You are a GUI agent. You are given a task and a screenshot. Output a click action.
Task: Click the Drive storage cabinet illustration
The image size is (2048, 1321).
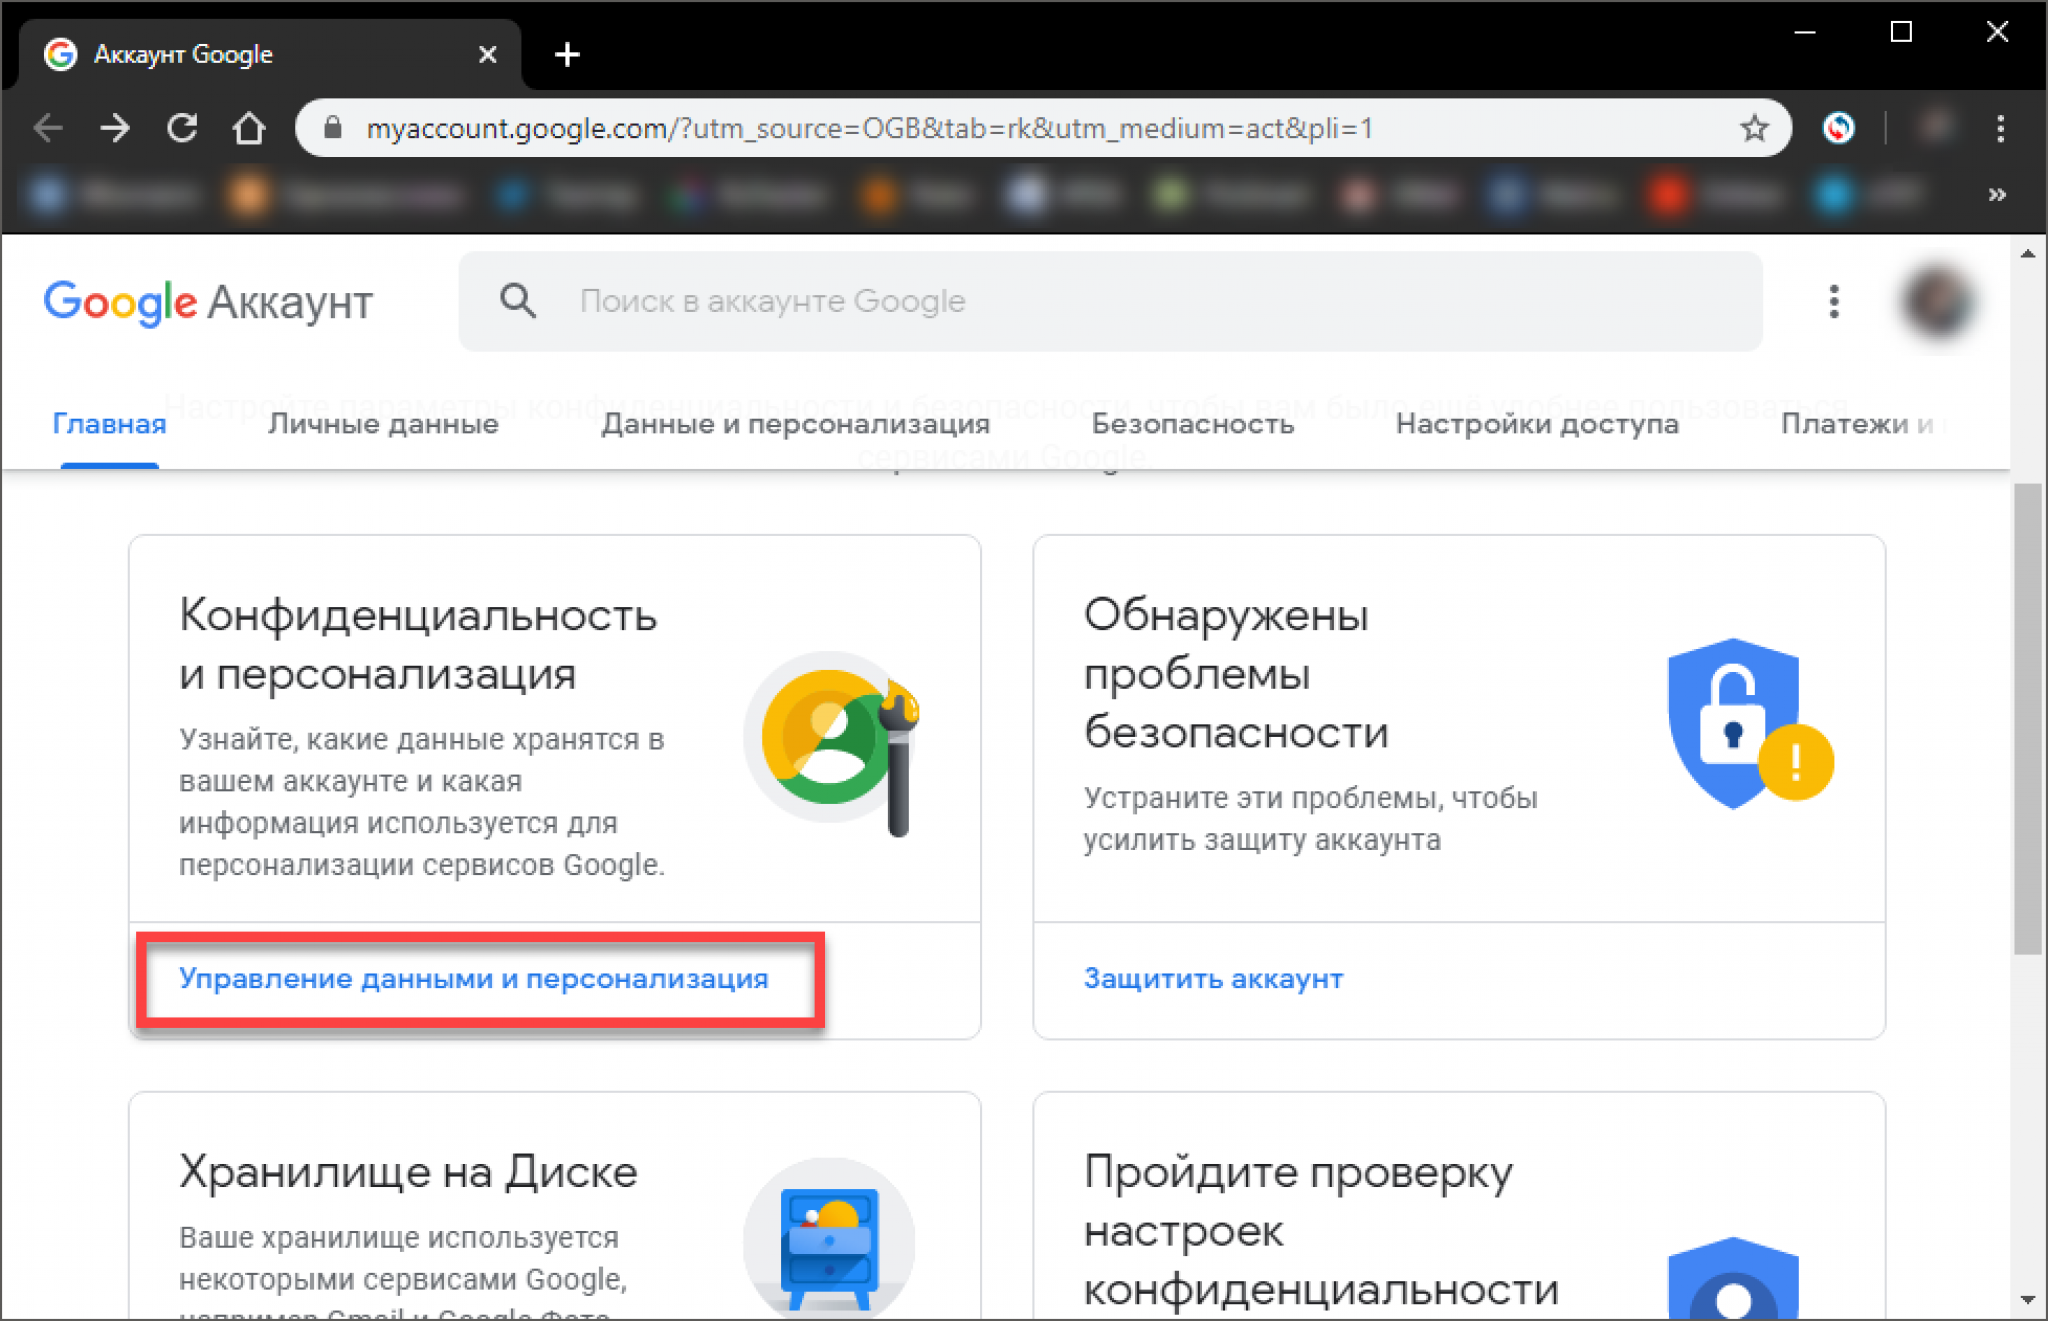coord(829,1238)
